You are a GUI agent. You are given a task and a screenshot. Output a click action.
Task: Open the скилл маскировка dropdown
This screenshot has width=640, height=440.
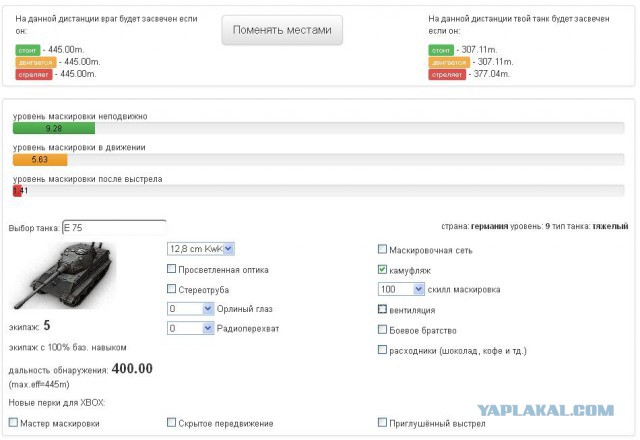tap(401, 289)
